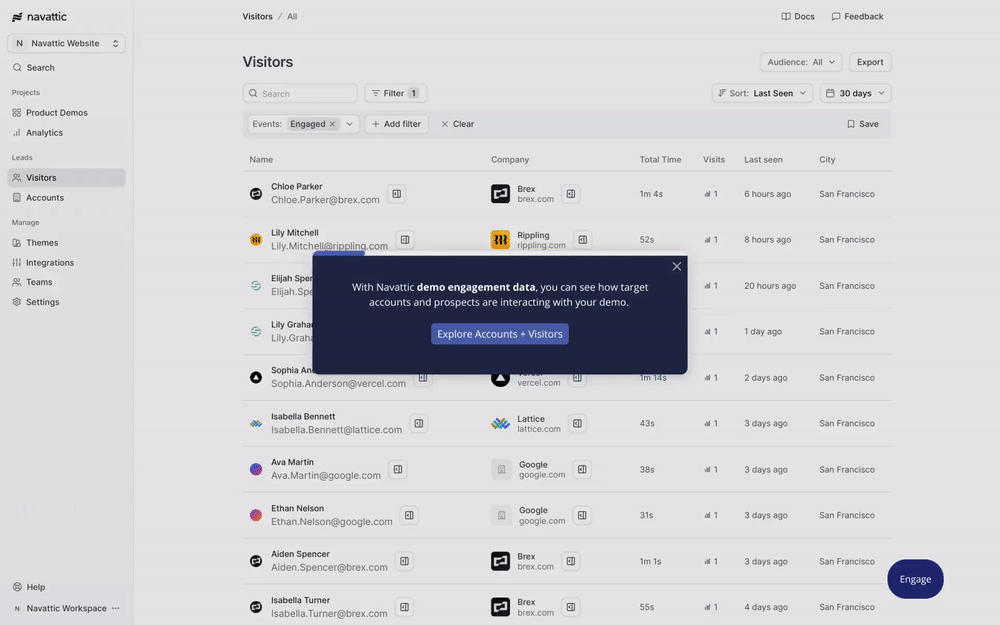Click lattice.com domain text

539,429
